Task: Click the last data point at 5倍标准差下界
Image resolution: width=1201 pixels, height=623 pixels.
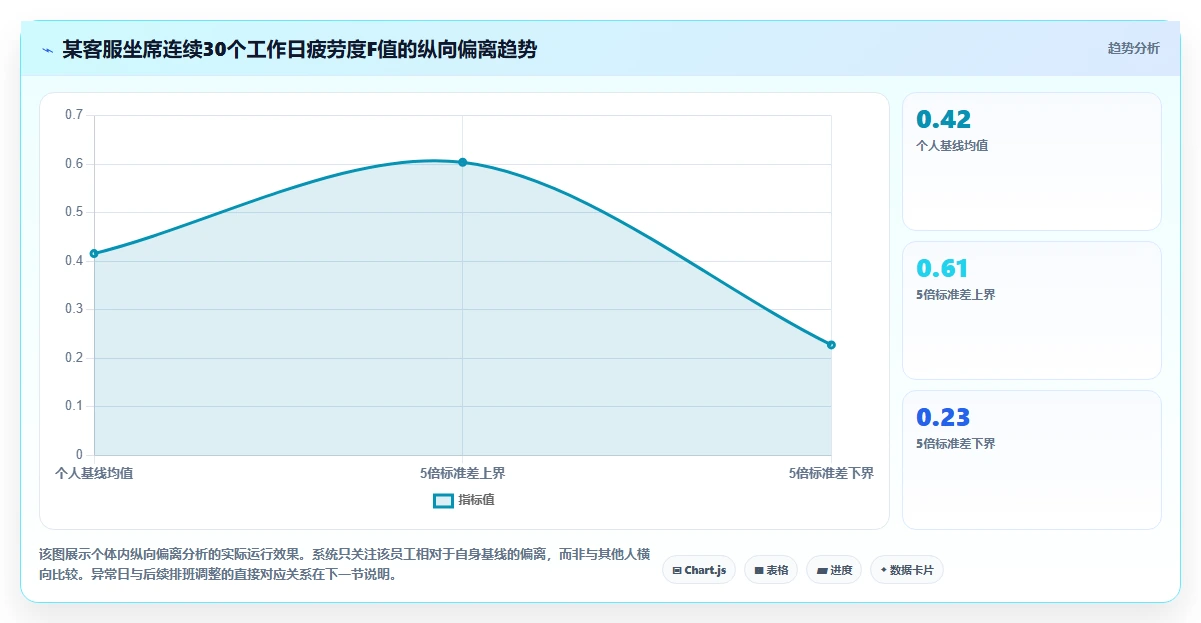Action: pos(831,345)
